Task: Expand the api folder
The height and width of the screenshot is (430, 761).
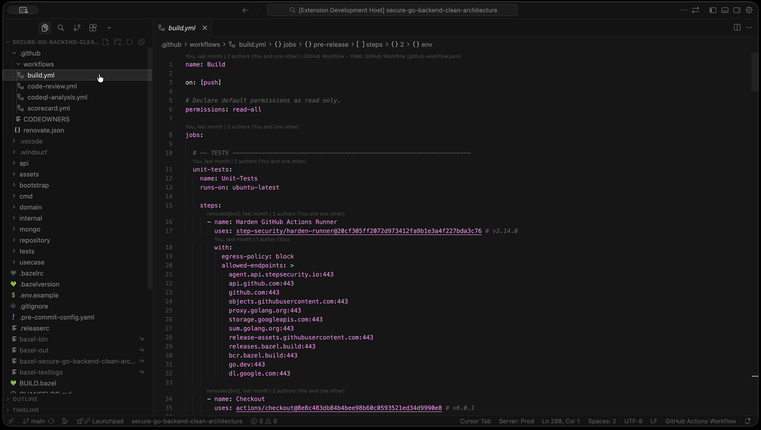Action: point(78,163)
